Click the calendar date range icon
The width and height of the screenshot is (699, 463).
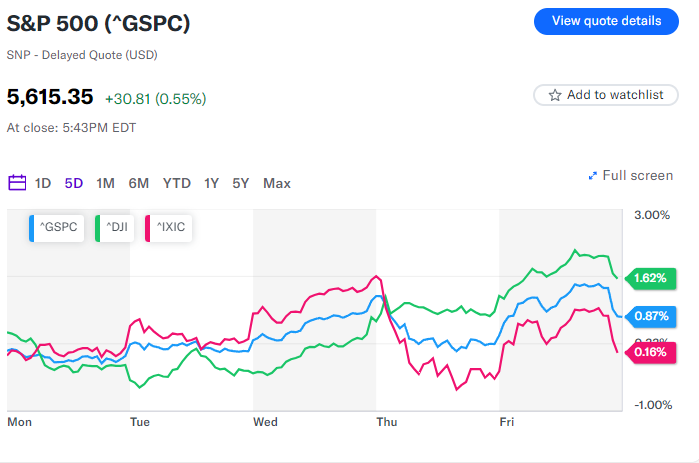[x=17, y=183]
